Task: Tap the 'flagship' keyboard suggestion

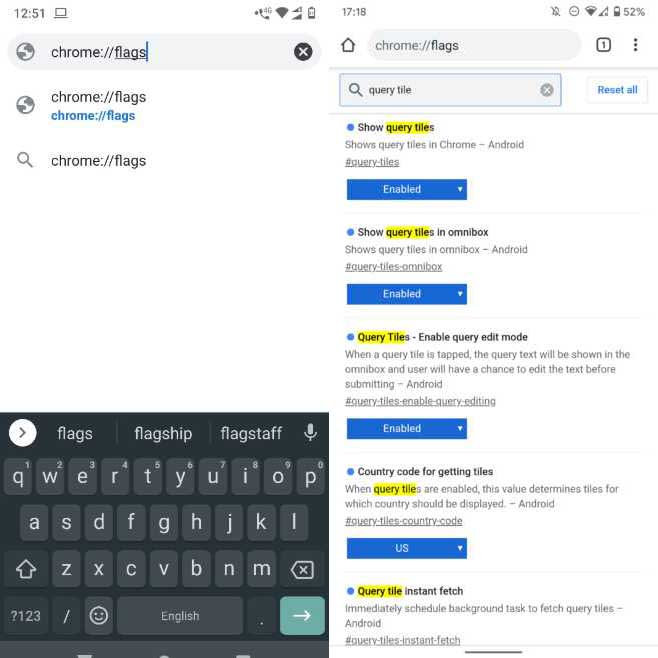Action: (163, 433)
